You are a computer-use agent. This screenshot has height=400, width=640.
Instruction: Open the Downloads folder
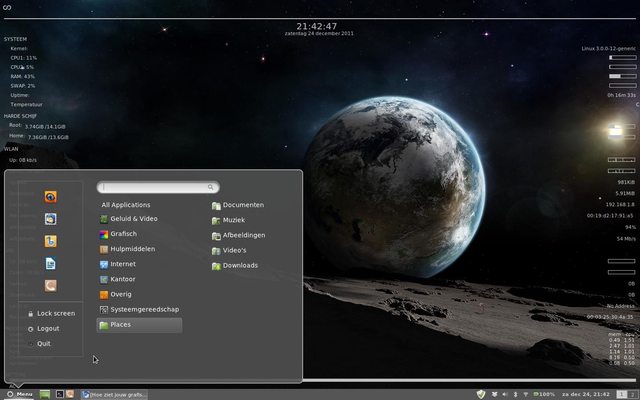(235, 266)
